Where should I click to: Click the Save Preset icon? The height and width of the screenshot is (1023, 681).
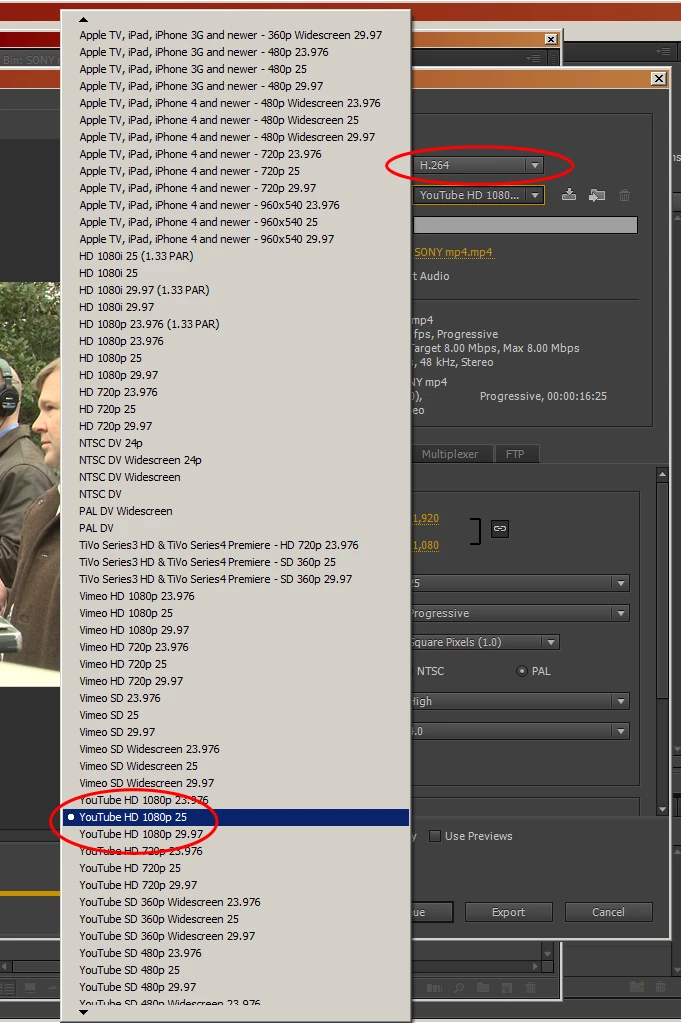point(569,194)
